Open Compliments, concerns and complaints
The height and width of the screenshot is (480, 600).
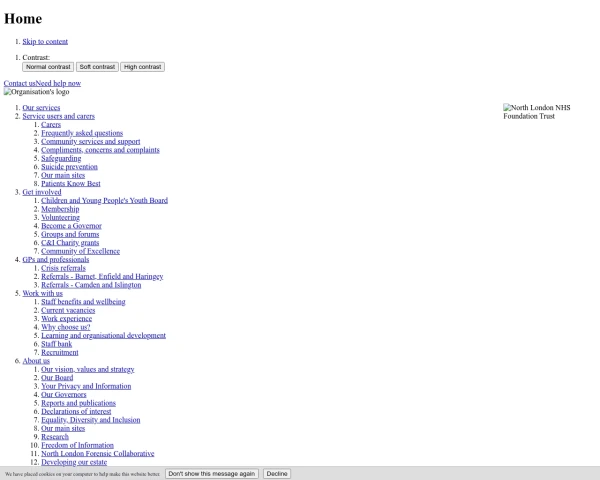pyautogui.click(x=100, y=150)
